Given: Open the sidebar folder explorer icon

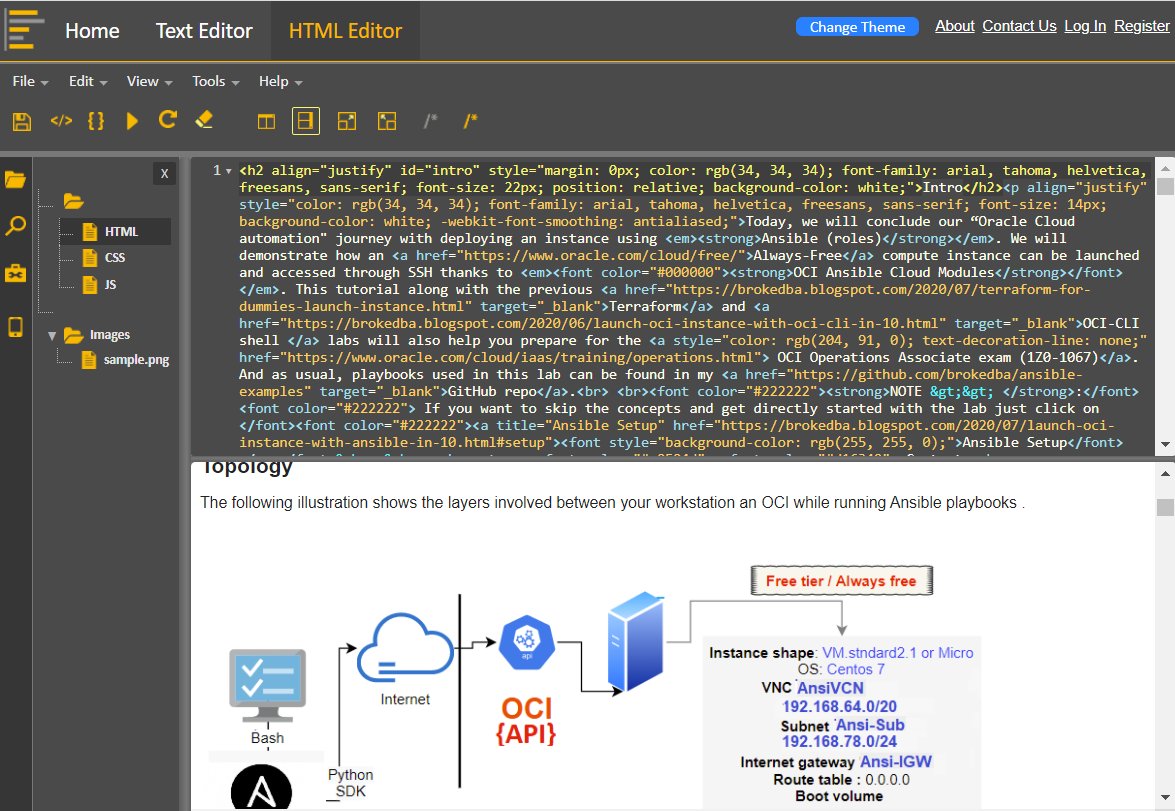Looking at the screenshot, I should pos(15,180).
